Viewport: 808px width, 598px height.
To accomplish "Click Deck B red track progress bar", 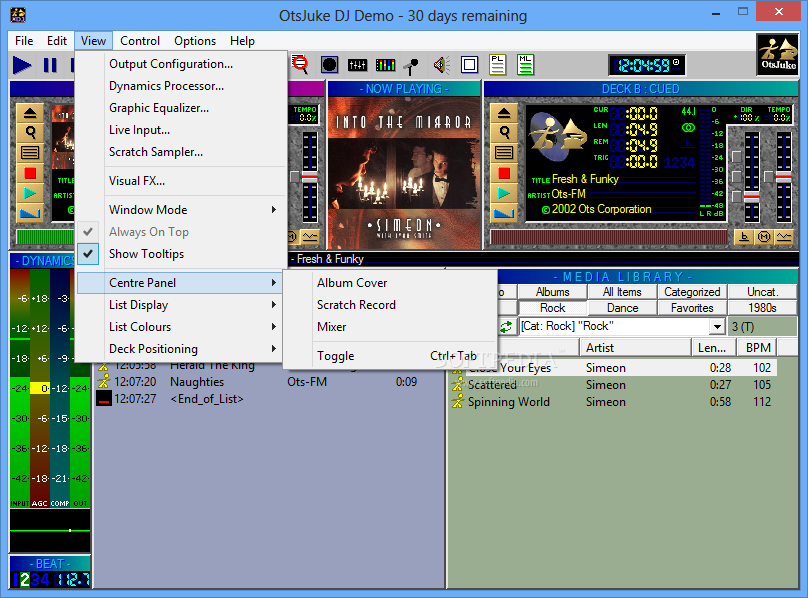I will pos(608,237).
